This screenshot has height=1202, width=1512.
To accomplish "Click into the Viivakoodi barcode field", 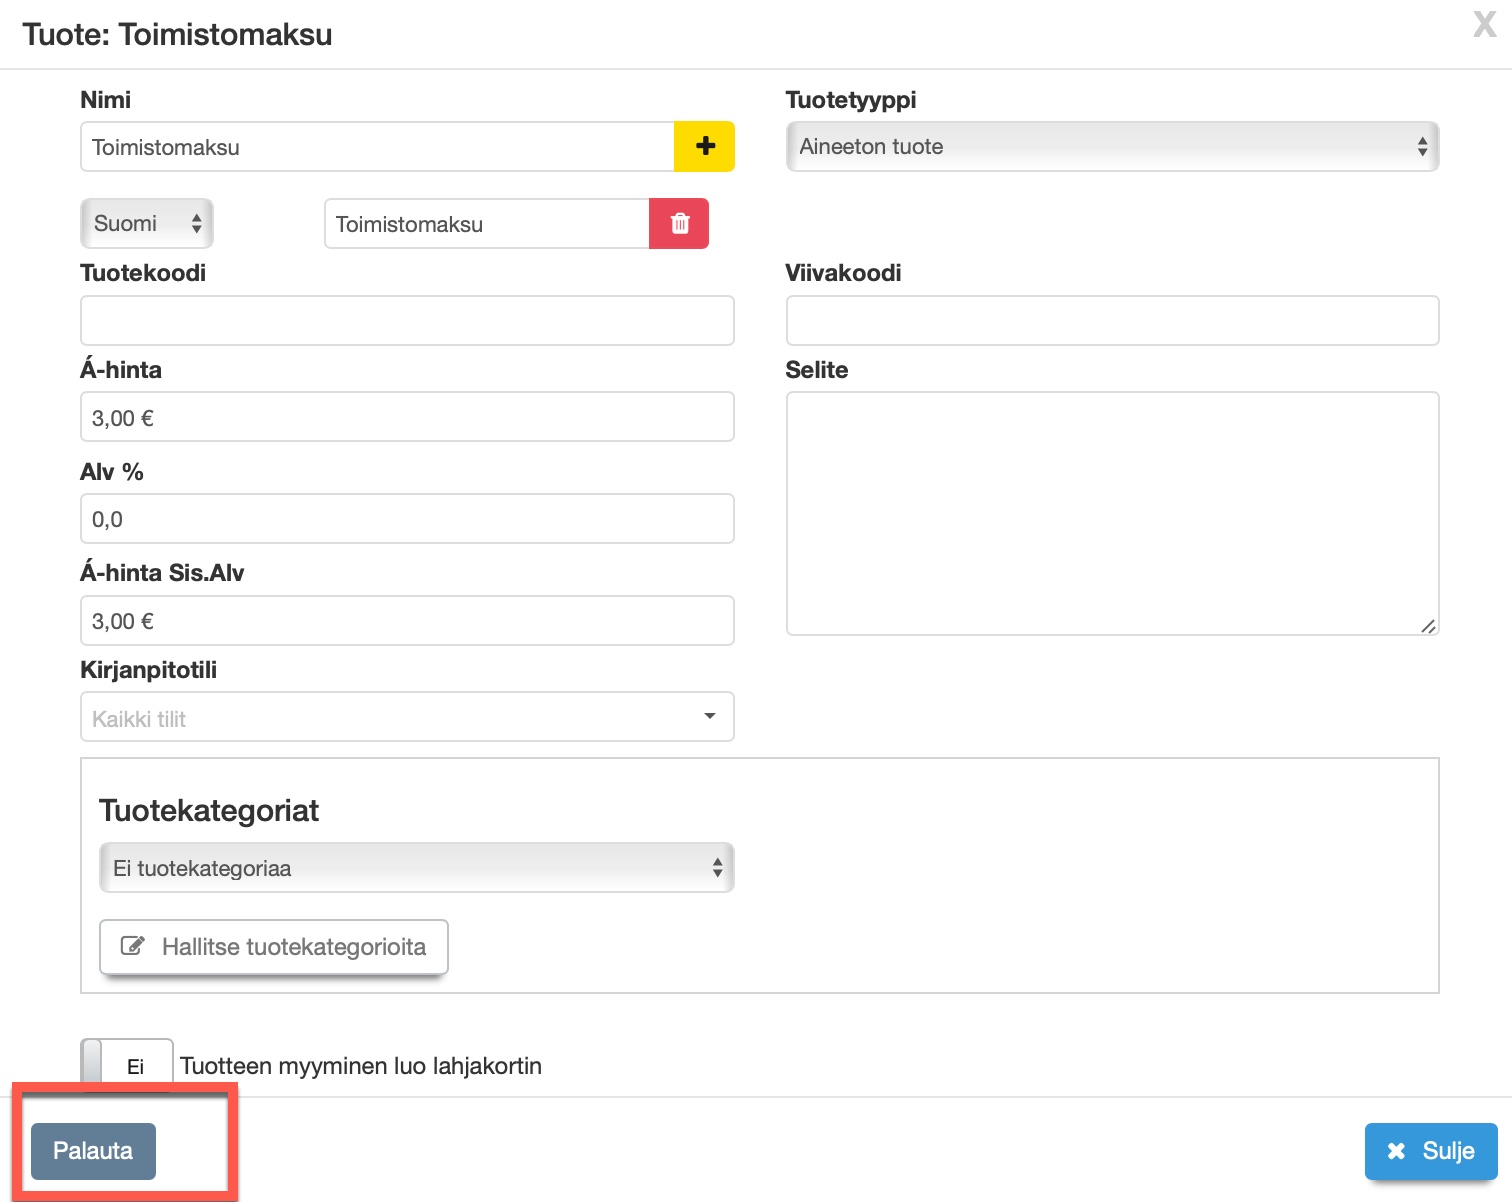I will [1112, 321].
